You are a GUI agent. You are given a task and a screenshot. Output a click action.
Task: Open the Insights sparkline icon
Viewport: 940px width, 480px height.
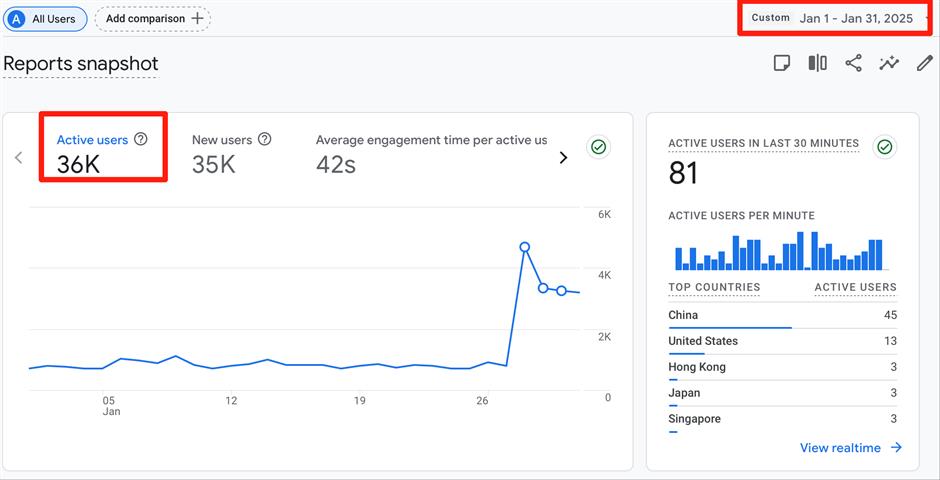(x=889, y=63)
